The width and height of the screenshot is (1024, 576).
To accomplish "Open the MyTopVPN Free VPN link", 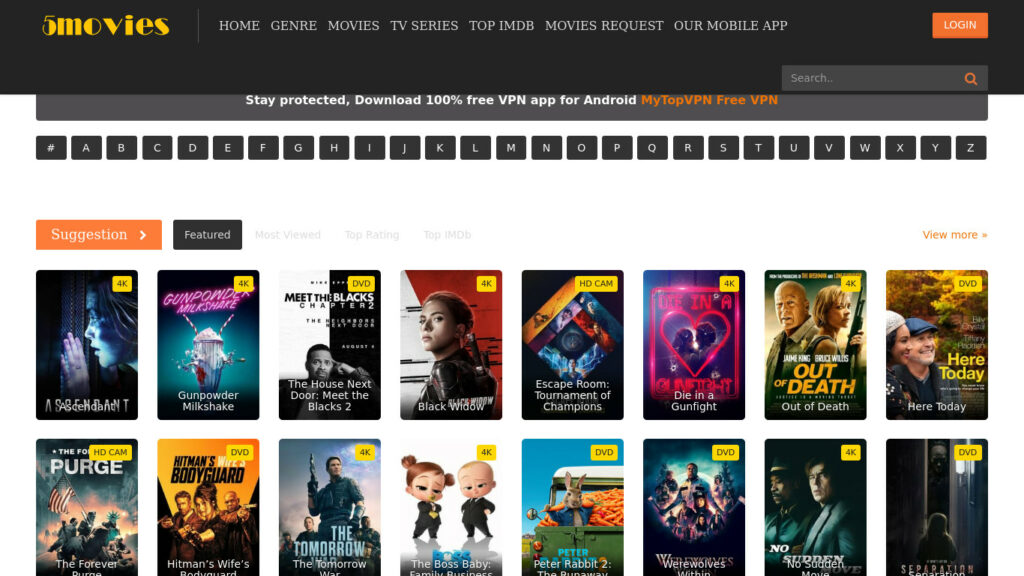I will (x=709, y=100).
